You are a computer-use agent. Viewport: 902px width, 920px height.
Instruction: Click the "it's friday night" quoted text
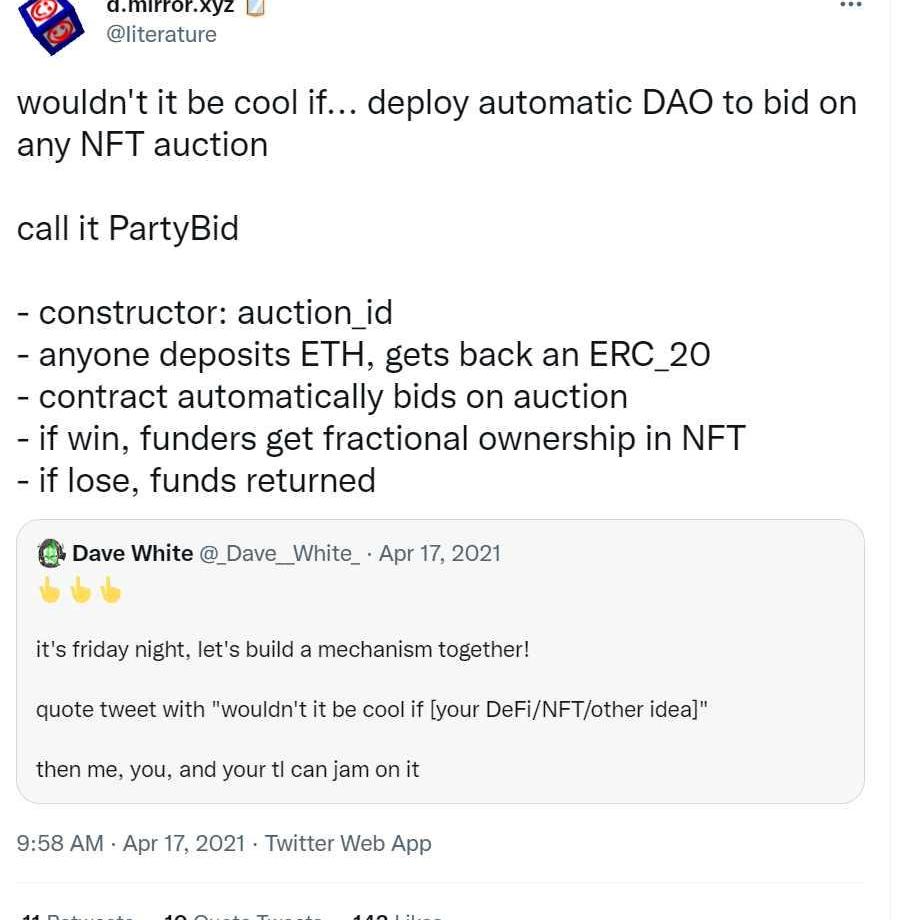pyautogui.click(x=282, y=650)
